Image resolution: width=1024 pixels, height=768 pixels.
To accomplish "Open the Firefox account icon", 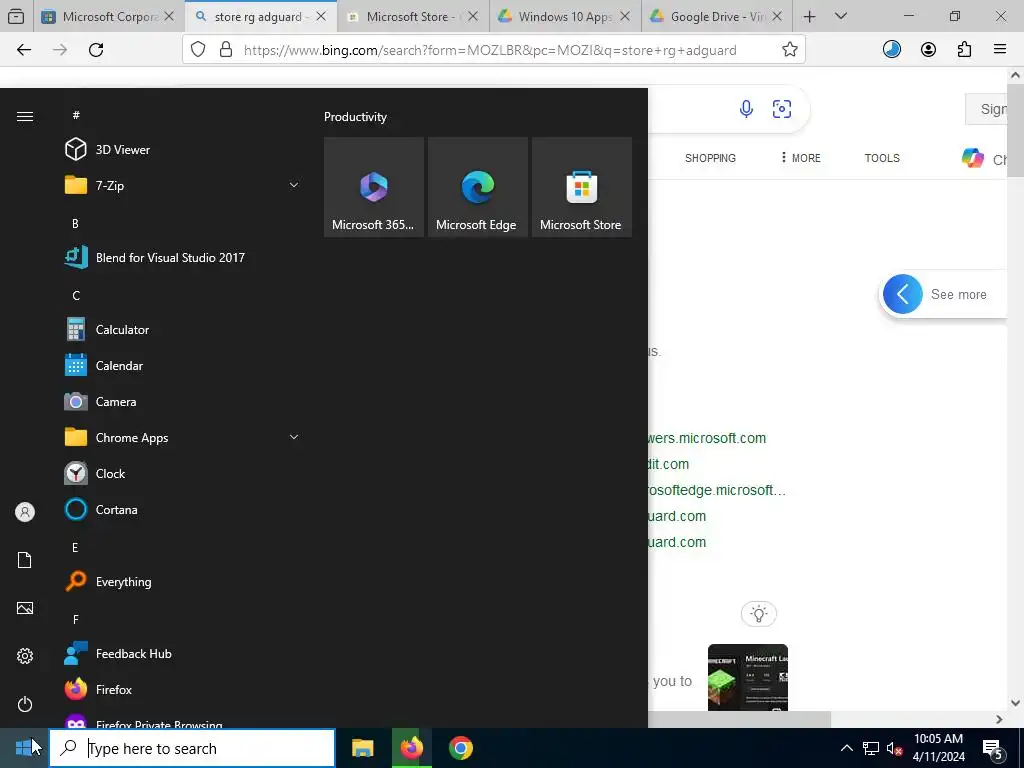I will tap(928, 50).
